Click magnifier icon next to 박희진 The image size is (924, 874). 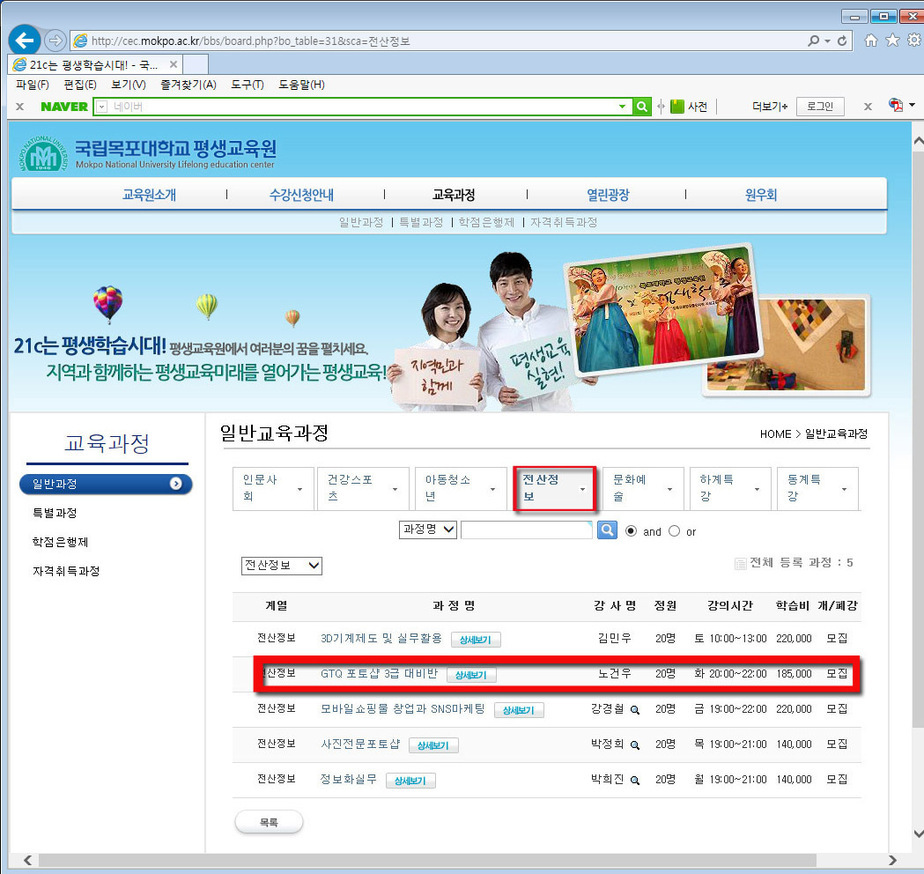pos(635,781)
